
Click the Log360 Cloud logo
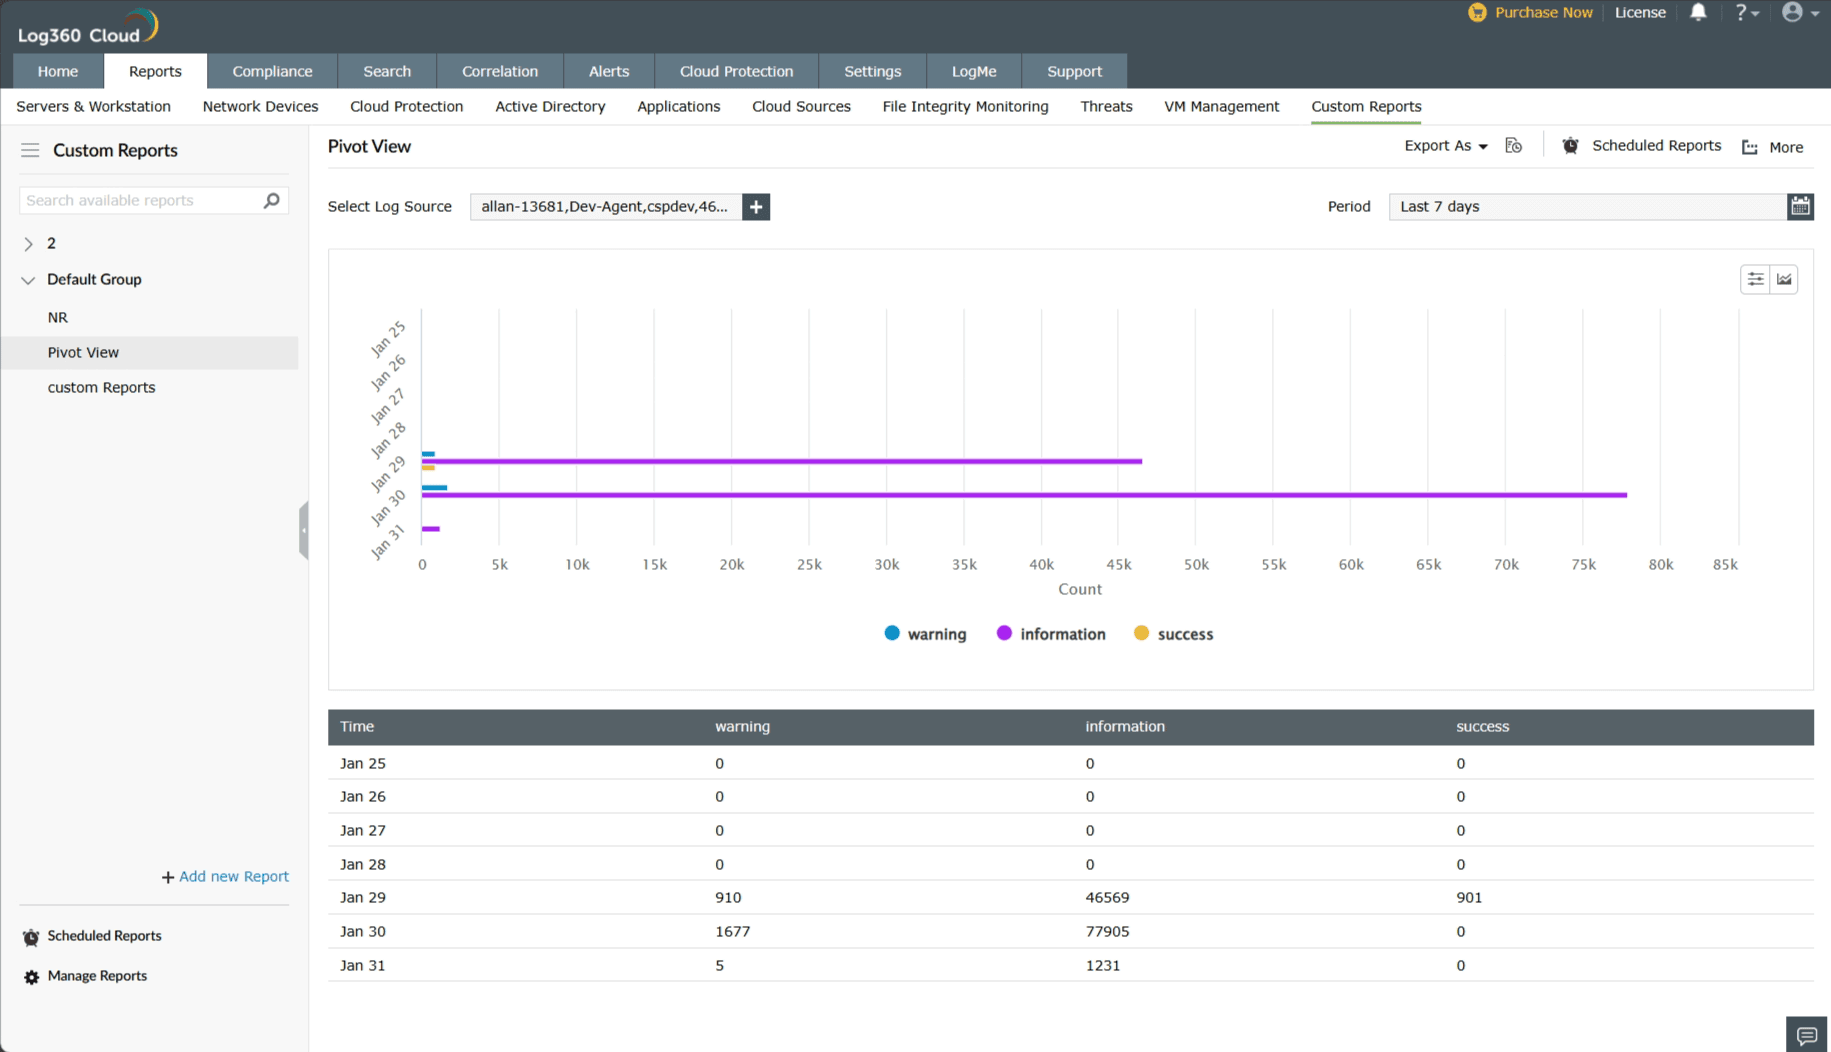(88, 27)
